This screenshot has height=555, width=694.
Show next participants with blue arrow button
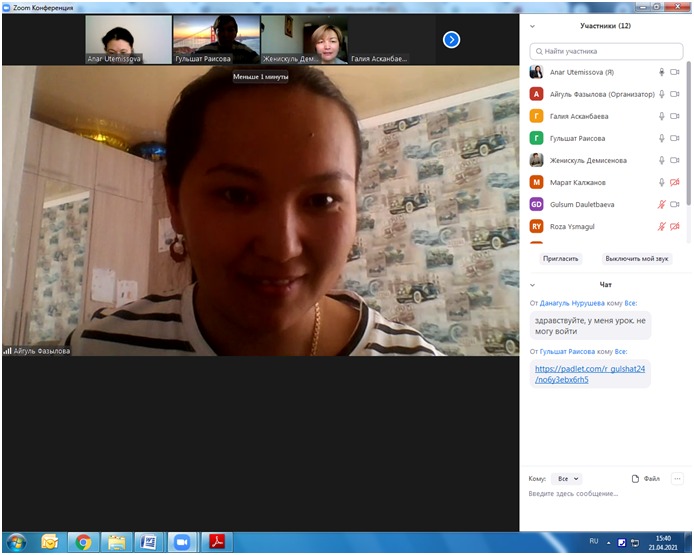tap(451, 40)
